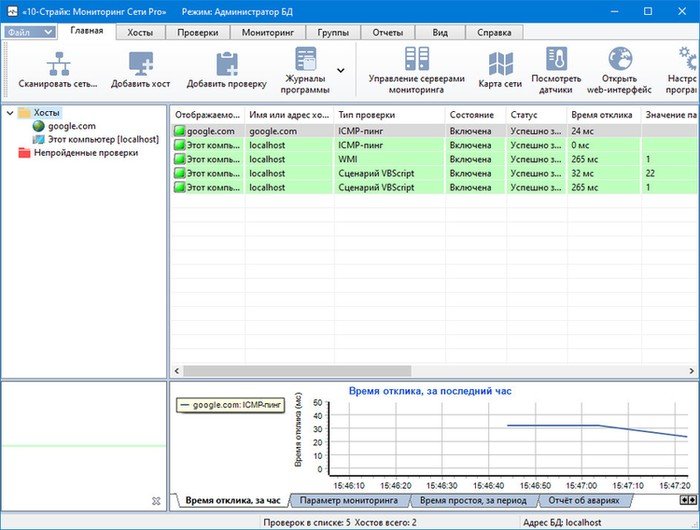Expand the toolbar dropdown arrow after Журналы программы
Viewport: 700px width, 530px height.
click(341, 70)
